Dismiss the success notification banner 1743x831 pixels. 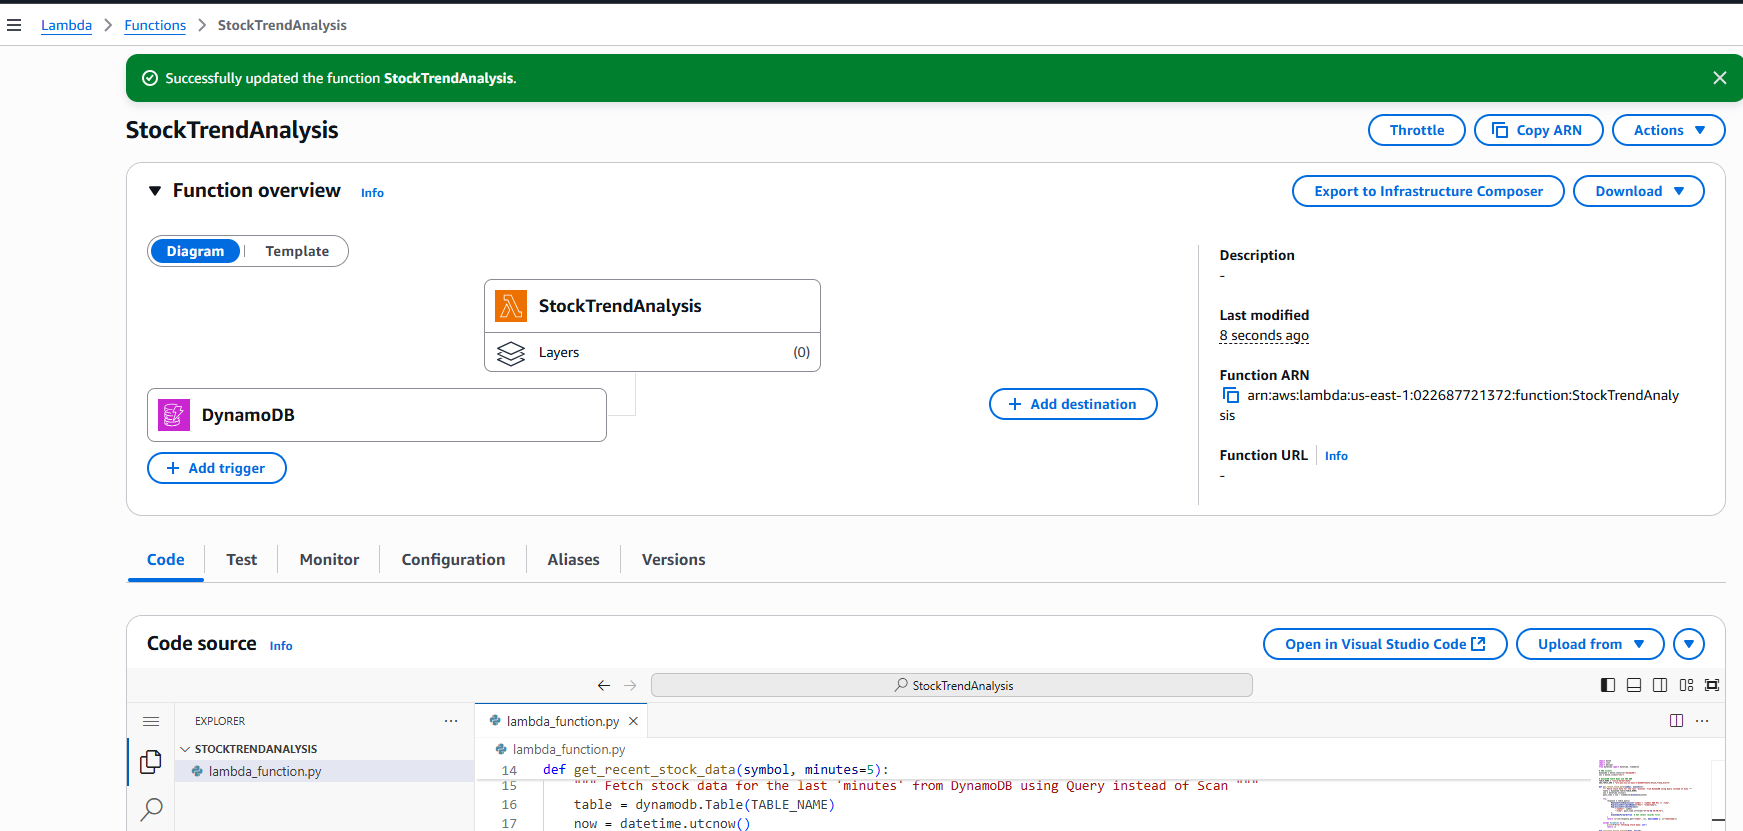tap(1719, 78)
